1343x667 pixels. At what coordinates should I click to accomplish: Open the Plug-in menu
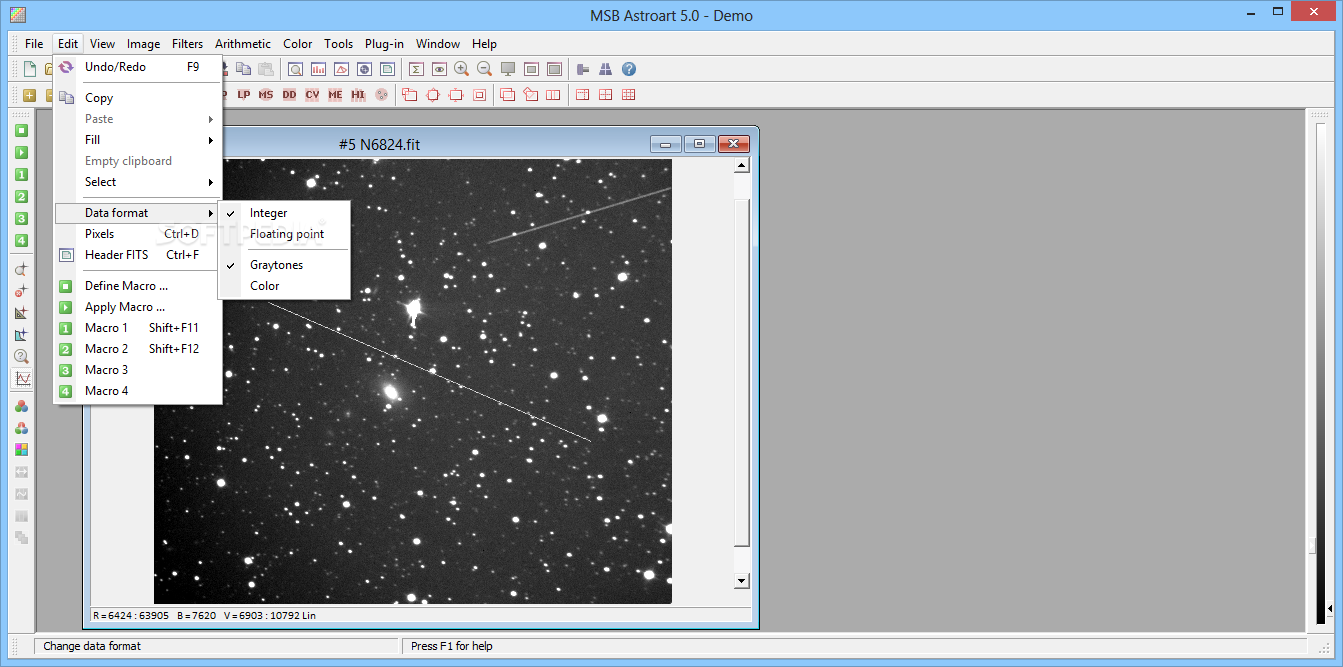pos(384,44)
